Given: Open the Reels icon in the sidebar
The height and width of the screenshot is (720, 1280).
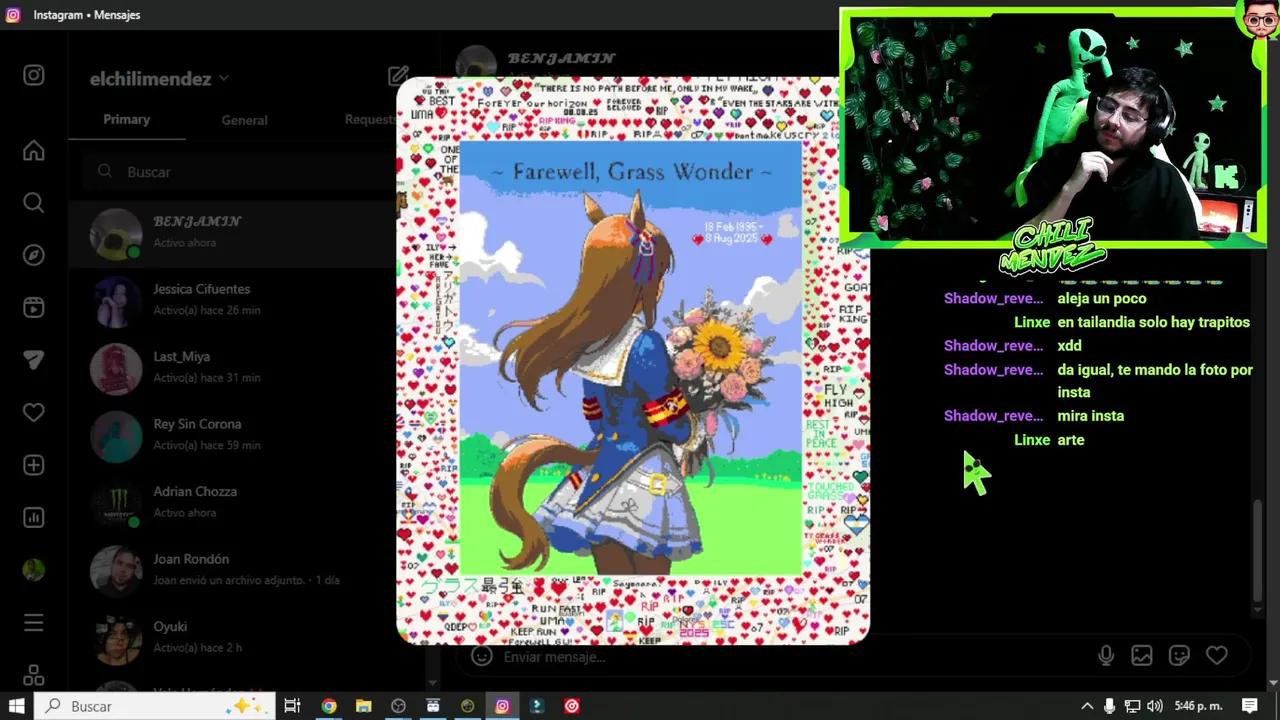Looking at the screenshot, I should click(34, 307).
